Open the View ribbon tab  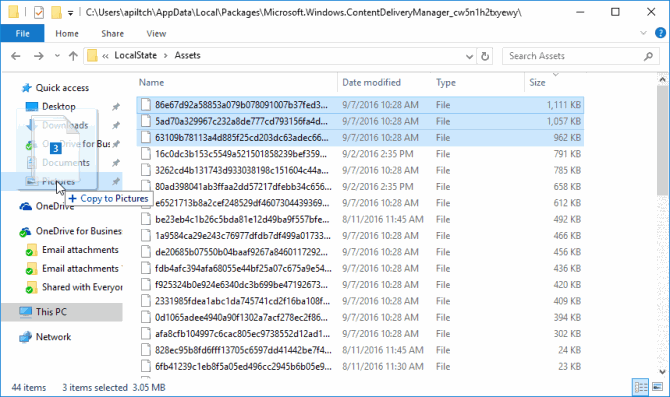point(156,33)
